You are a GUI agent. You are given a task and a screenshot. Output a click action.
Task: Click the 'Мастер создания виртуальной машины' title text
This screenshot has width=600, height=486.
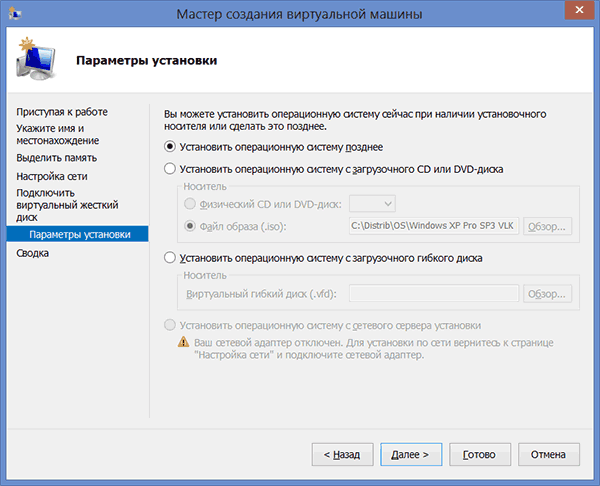299,14
